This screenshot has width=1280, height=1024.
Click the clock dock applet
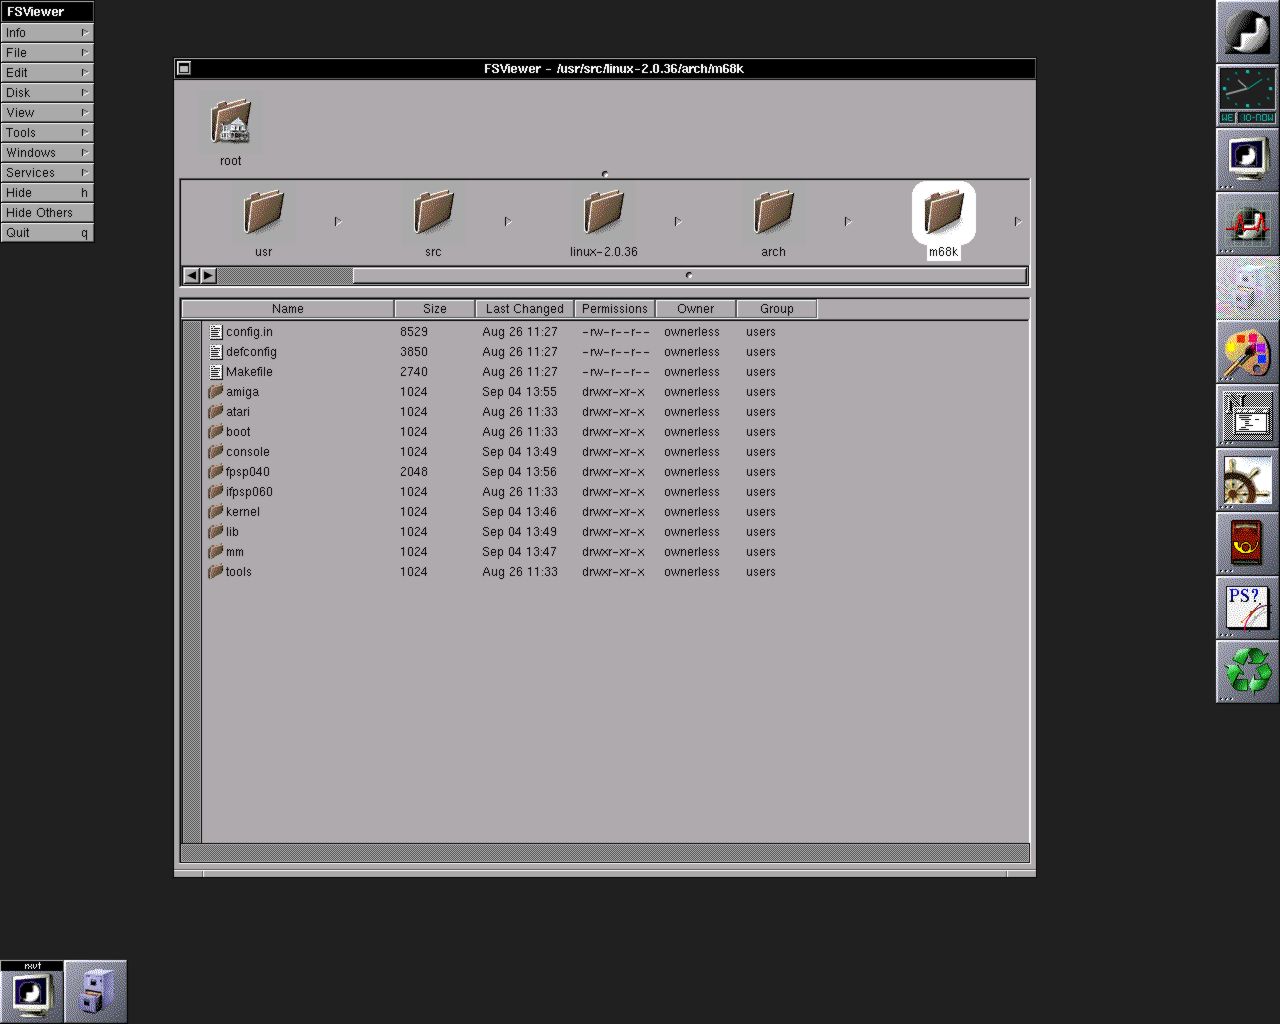tap(1247, 95)
